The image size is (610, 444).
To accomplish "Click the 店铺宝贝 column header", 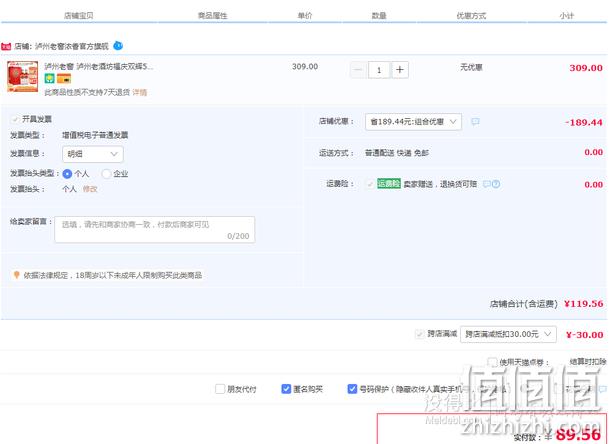I will [79, 16].
